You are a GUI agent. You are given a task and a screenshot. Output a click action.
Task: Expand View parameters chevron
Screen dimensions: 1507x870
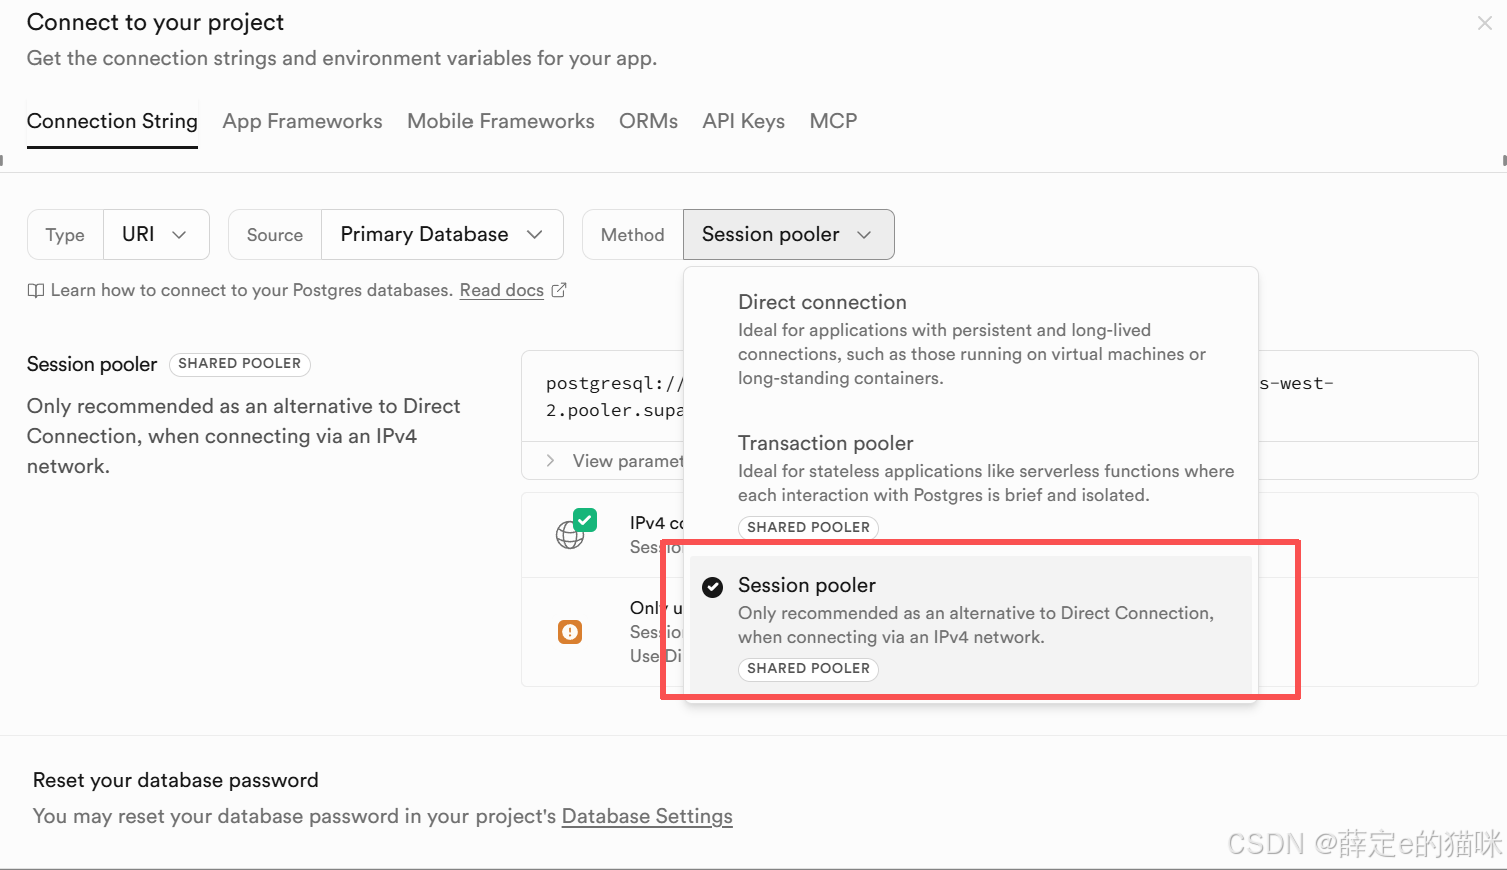click(550, 461)
